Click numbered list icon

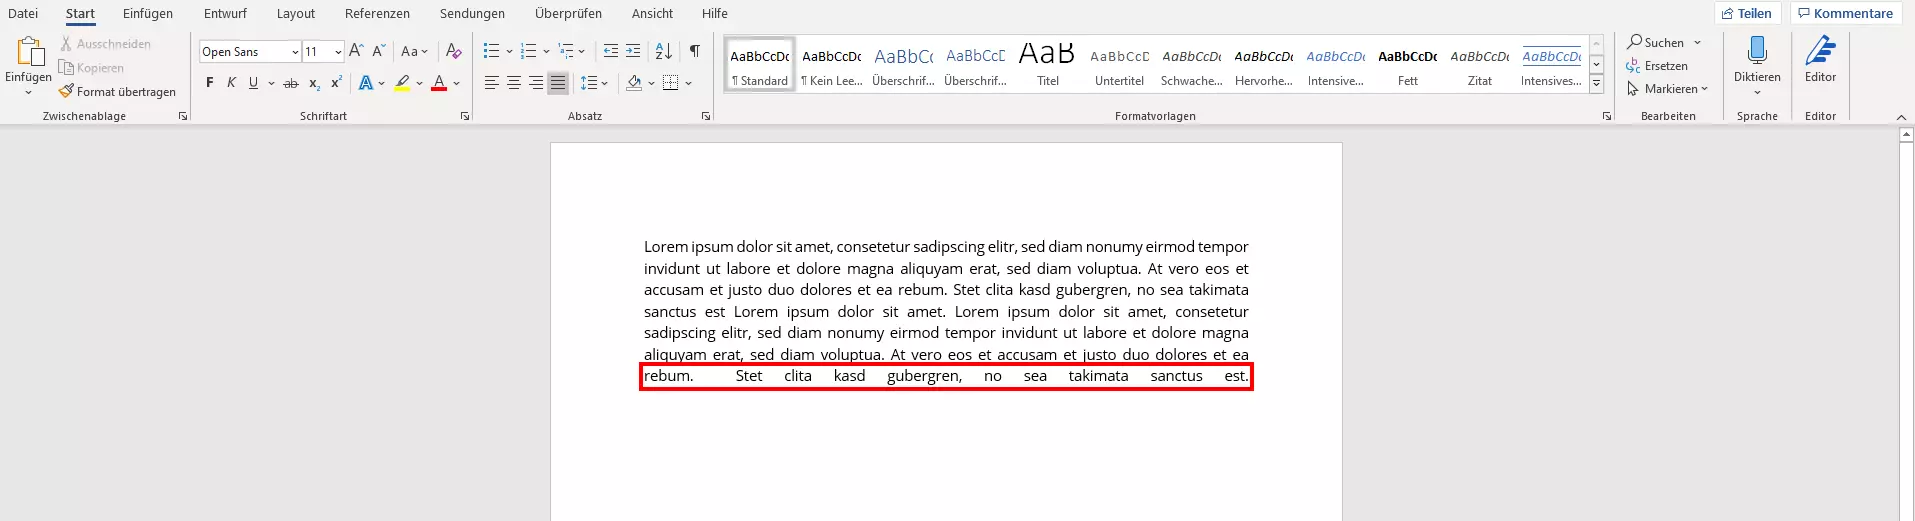[529, 51]
